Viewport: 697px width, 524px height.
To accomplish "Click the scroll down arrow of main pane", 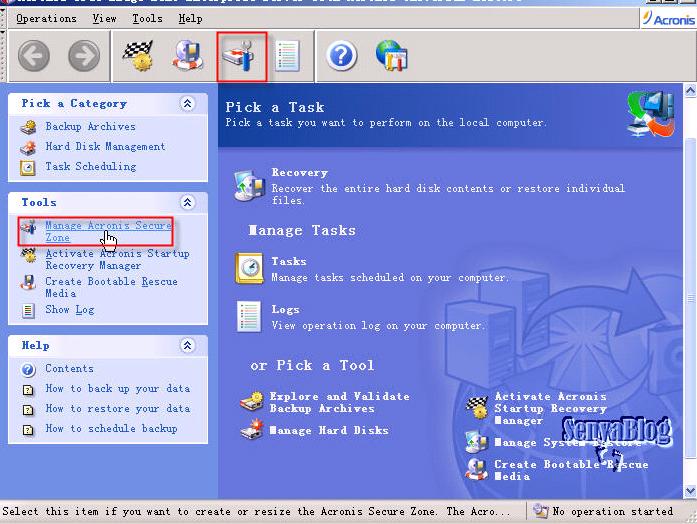I will [690, 491].
